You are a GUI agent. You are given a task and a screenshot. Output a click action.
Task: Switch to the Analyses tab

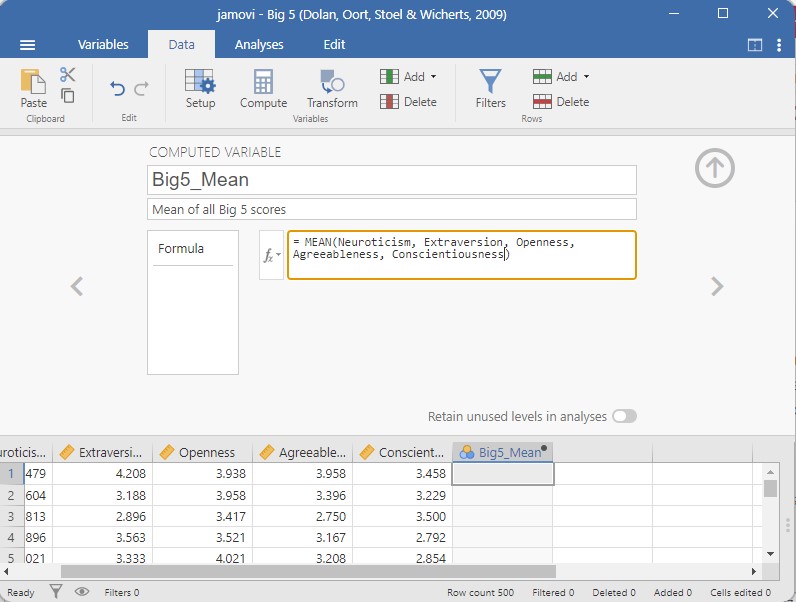pos(259,45)
